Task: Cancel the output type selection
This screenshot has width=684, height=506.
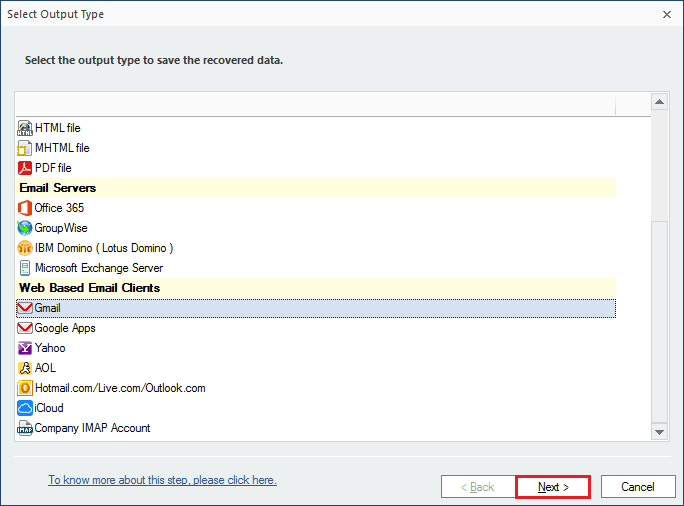Action: click(x=637, y=487)
